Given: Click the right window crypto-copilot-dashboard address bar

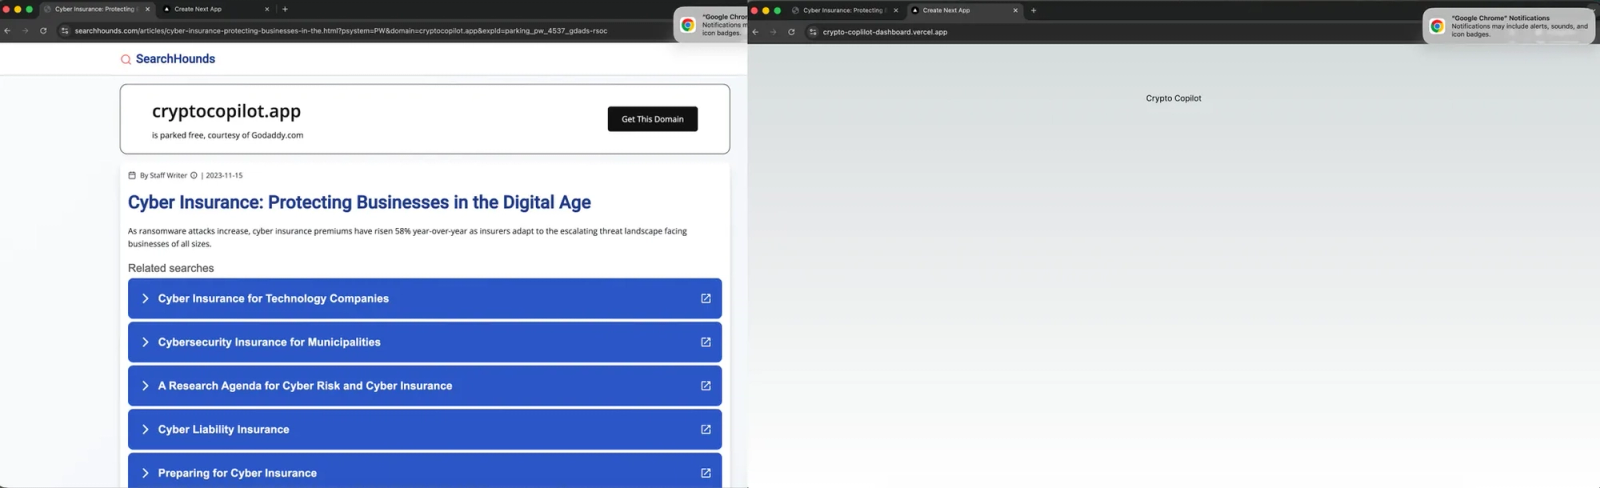Looking at the screenshot, I should [x=885, y=32].
